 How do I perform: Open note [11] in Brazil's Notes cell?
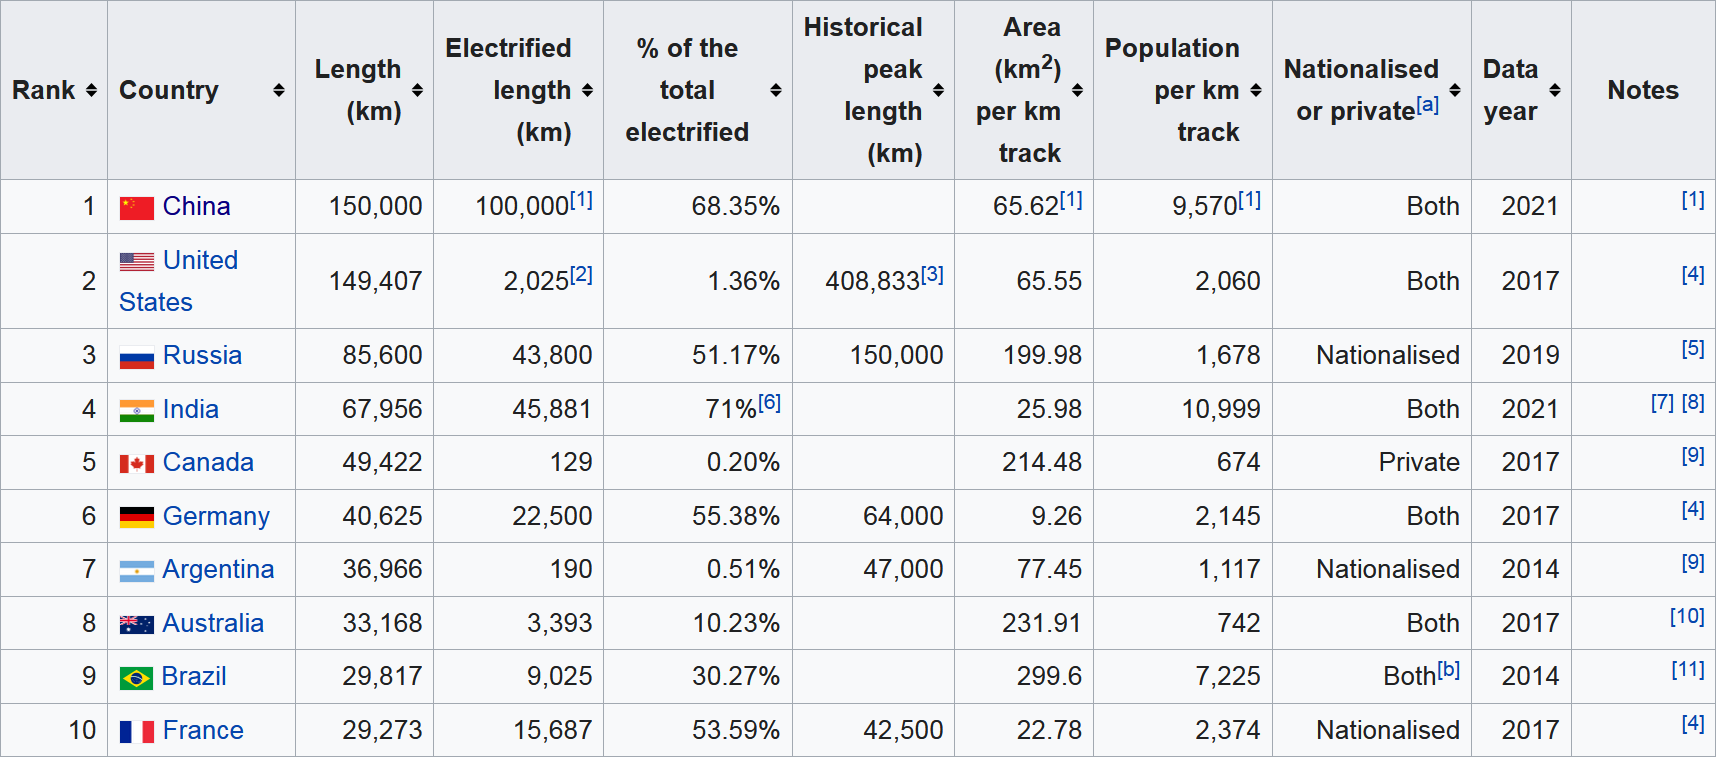(x=1688, y=670)
